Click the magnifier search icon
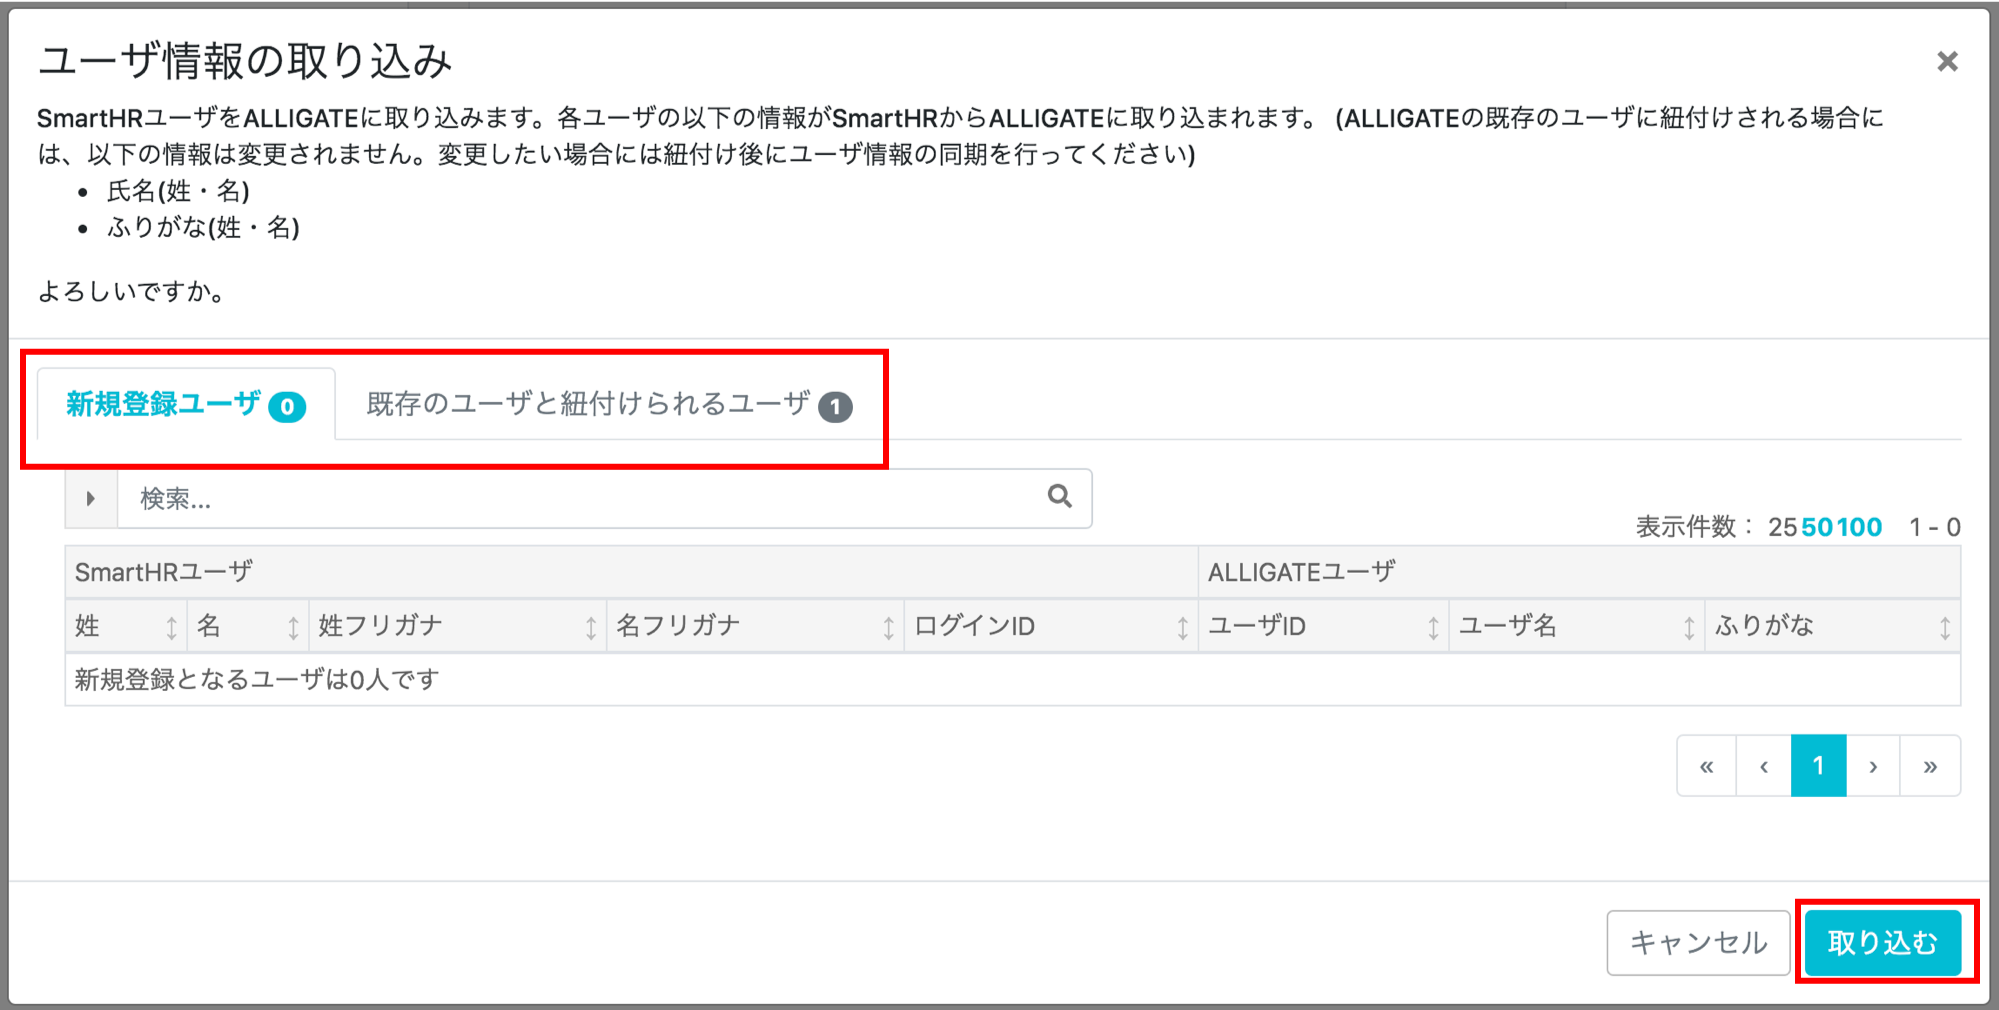1999x1010 pixels. [1060, 496]
